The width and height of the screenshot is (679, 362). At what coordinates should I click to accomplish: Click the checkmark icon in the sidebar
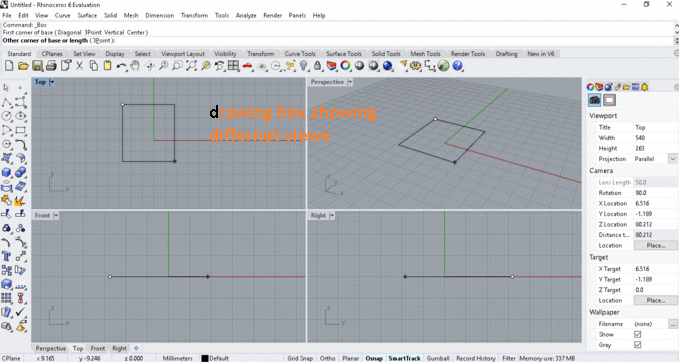click(x=20, y=312)
